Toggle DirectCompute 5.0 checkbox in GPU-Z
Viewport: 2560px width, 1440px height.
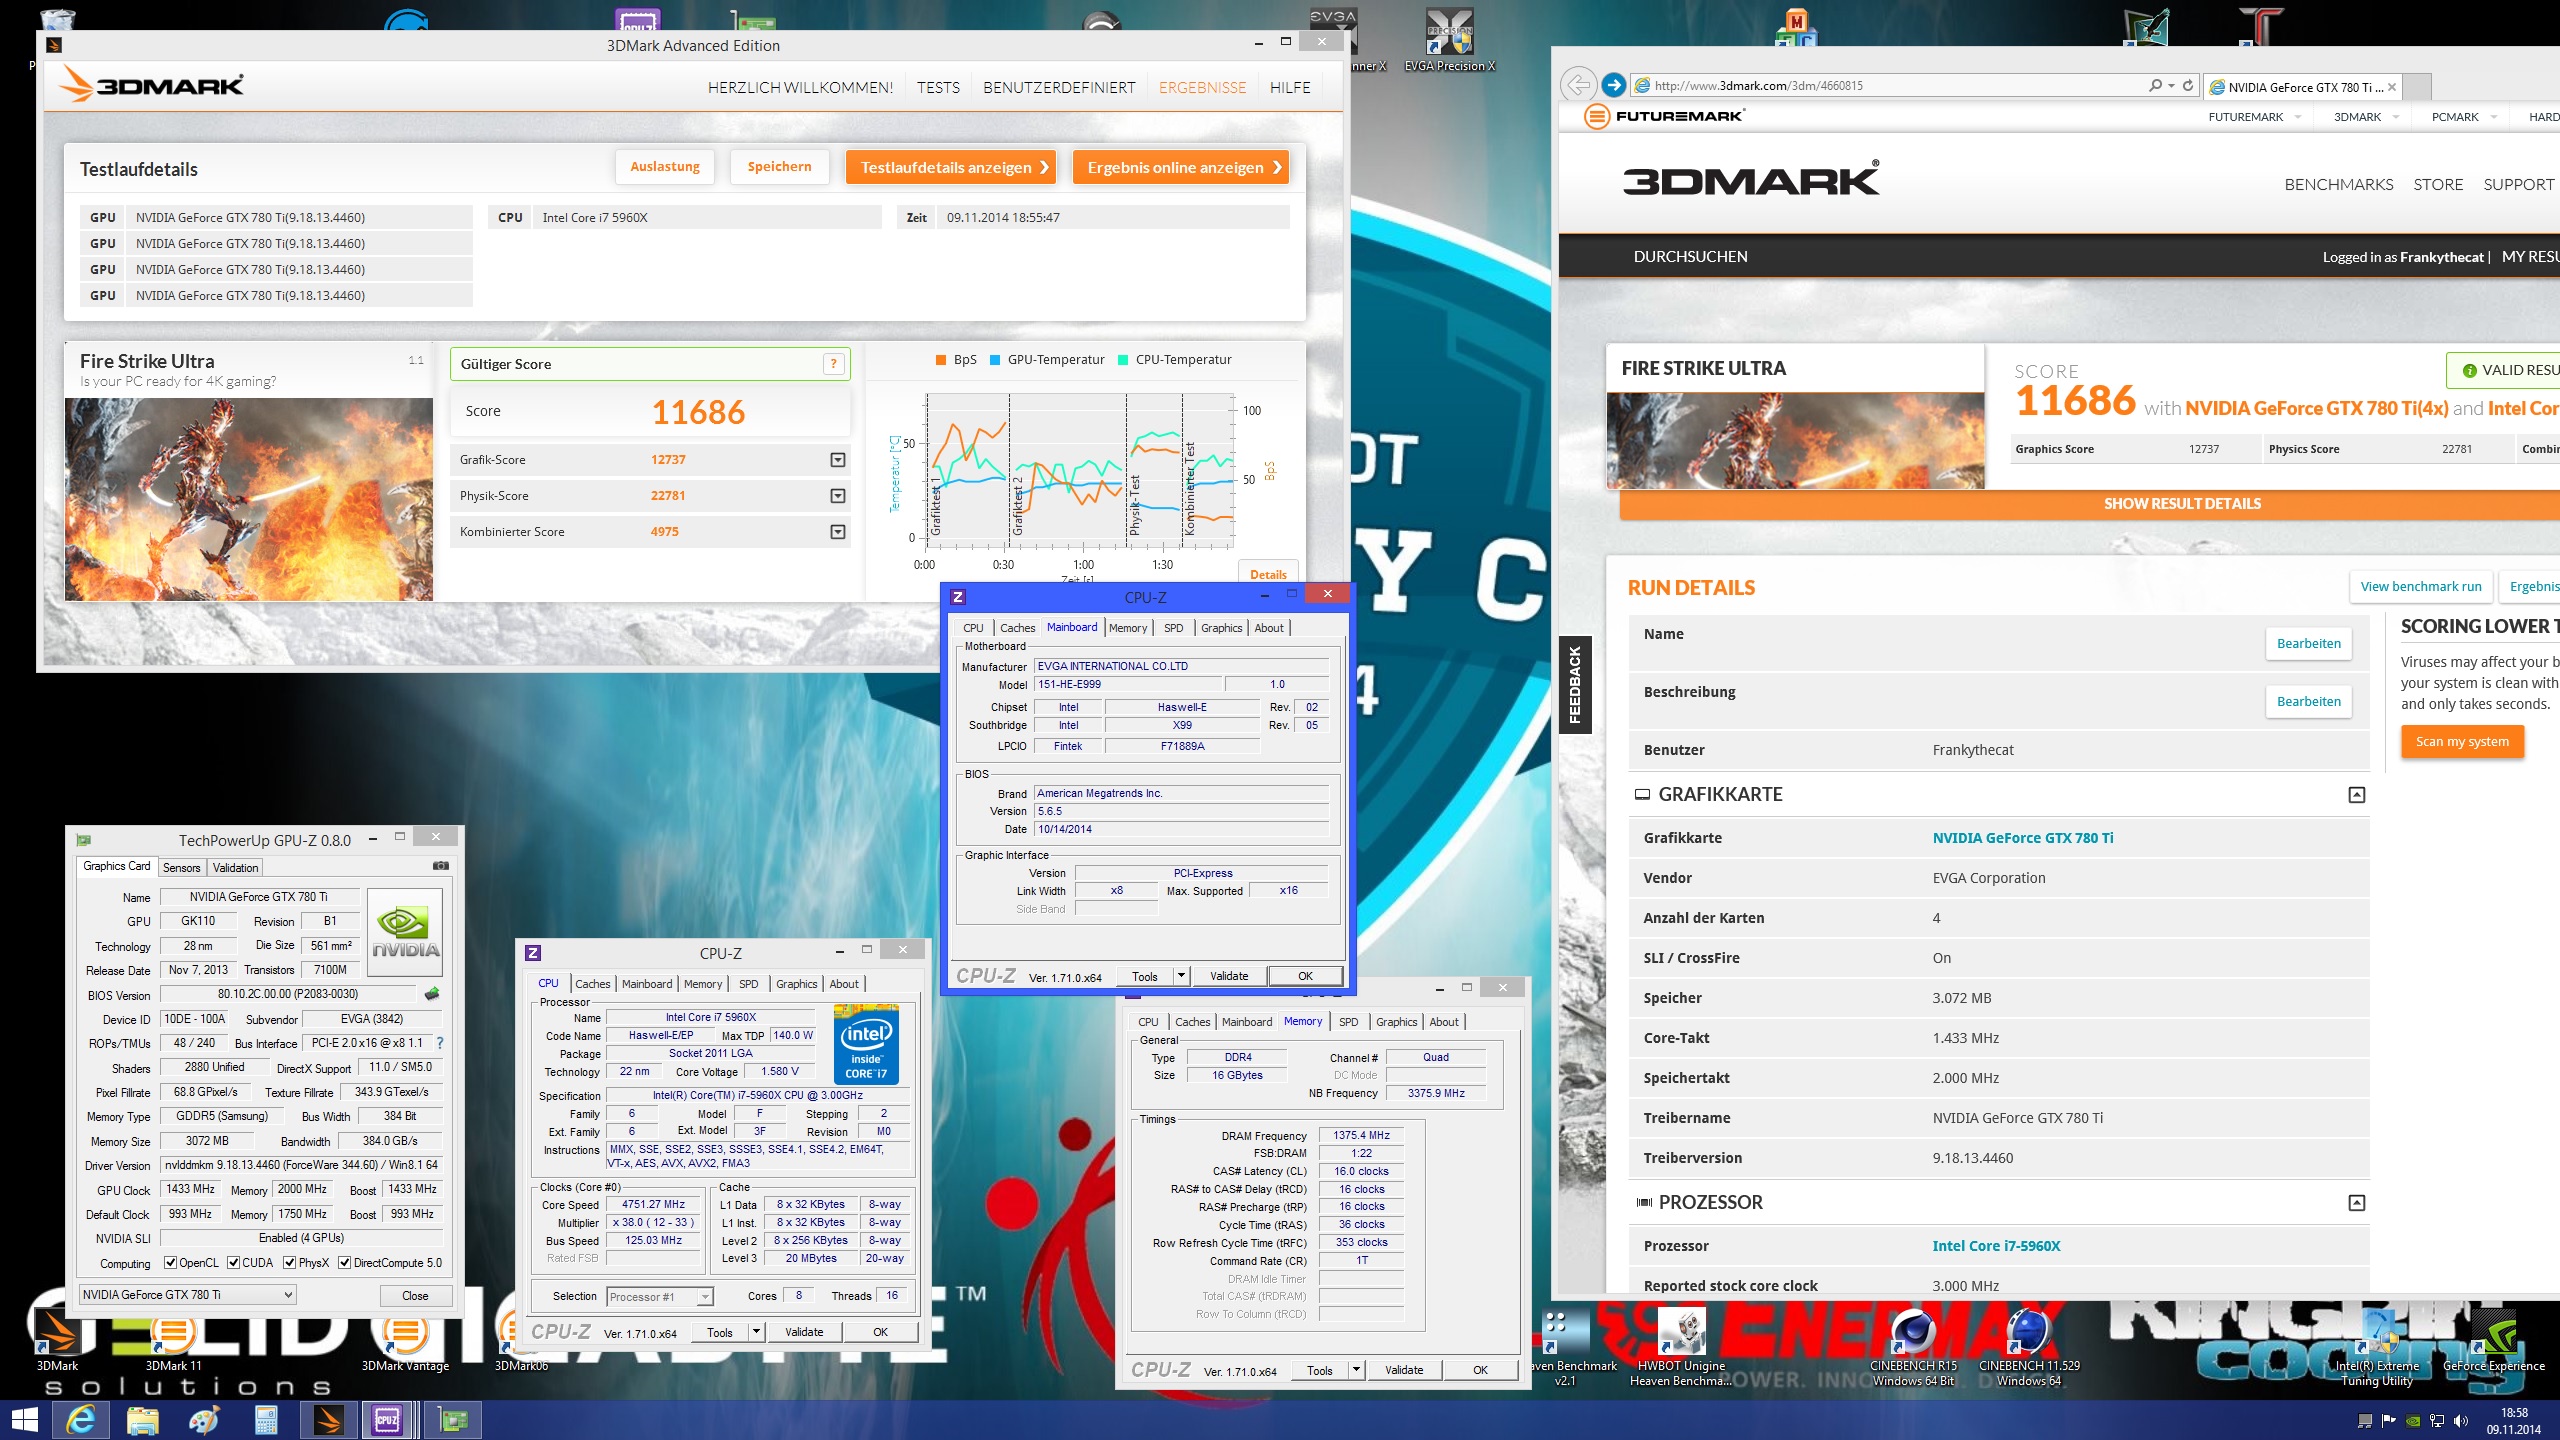(x=345, y=1263)
